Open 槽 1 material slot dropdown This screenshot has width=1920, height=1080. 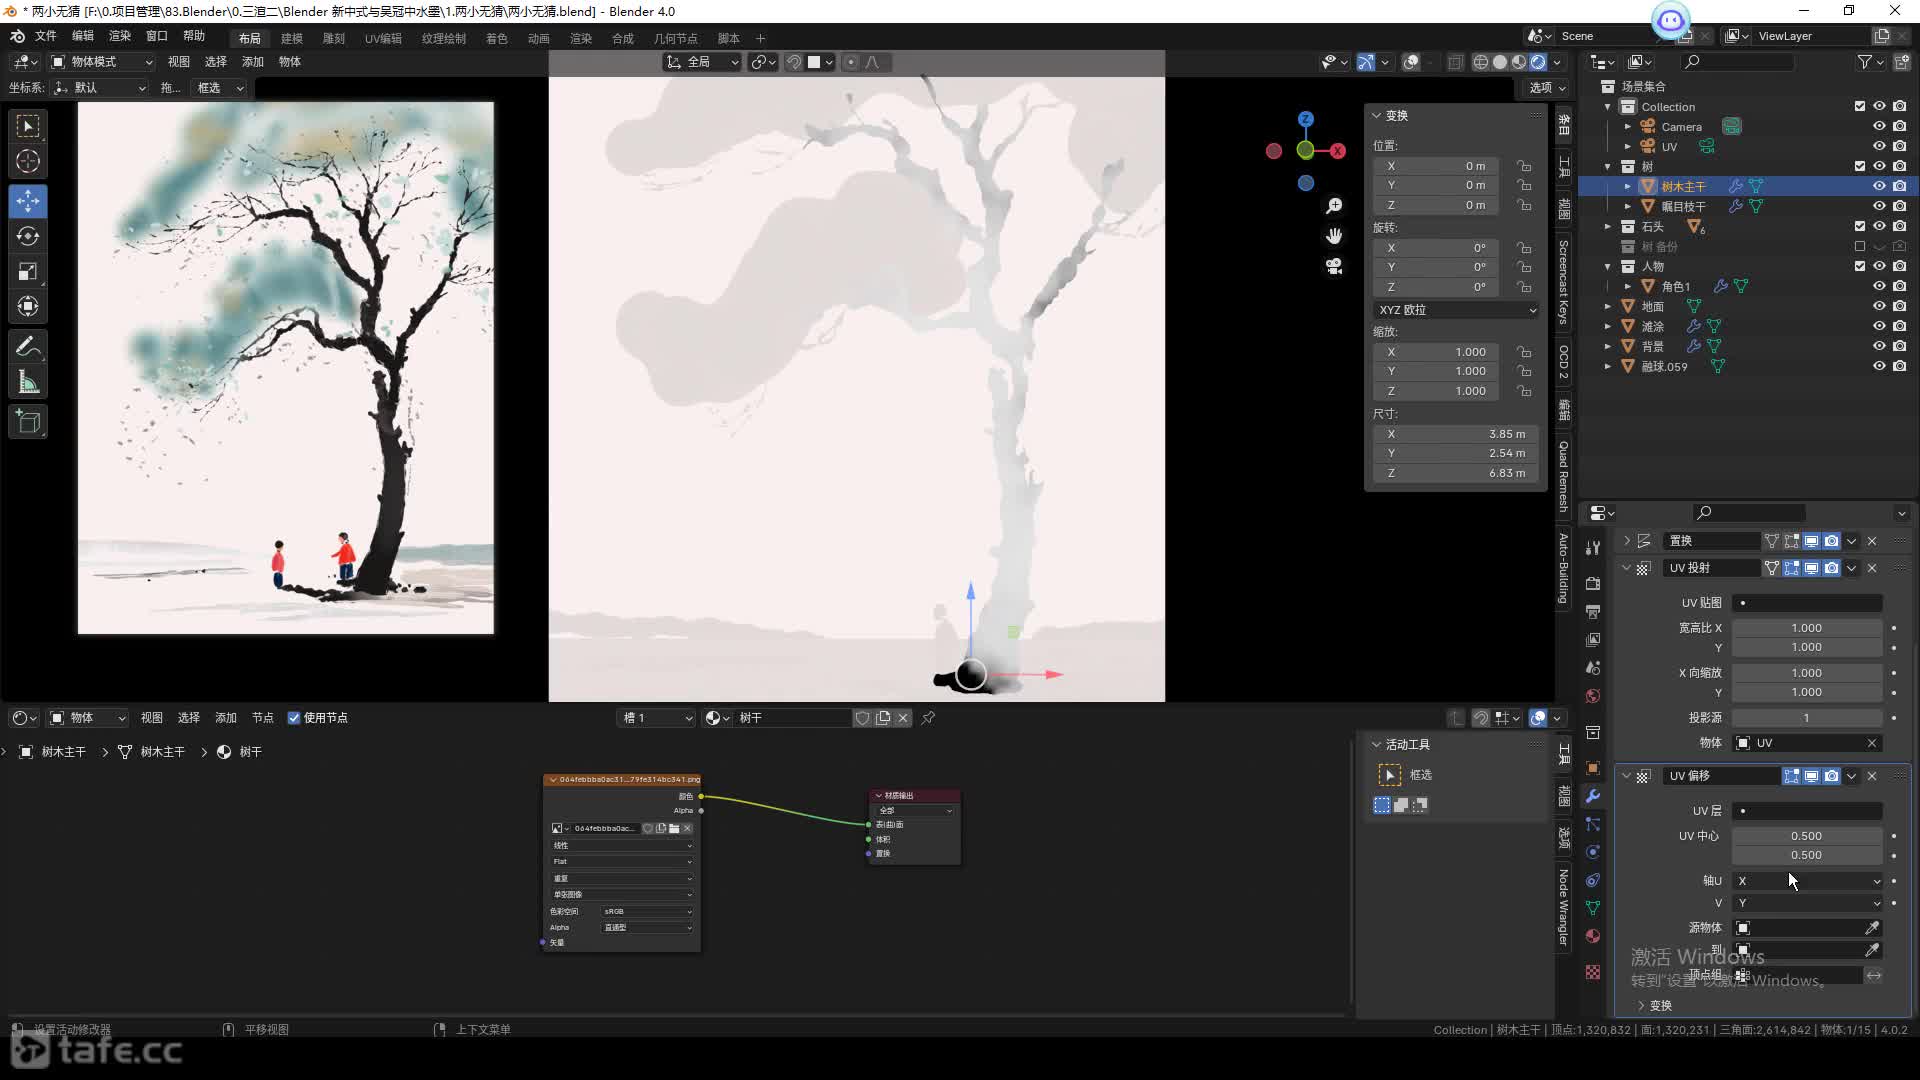[656, 718]
